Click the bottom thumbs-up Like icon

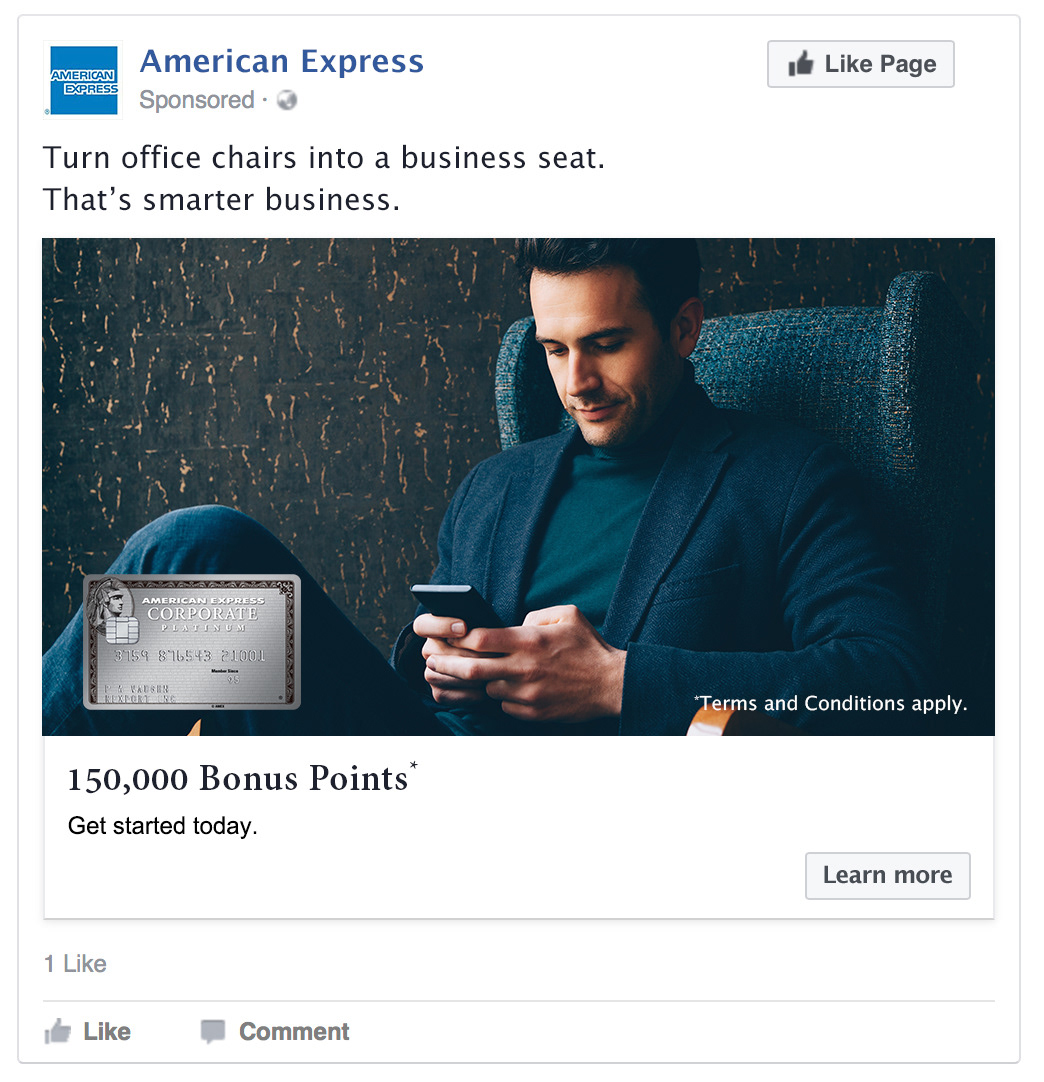[58, 1032]
